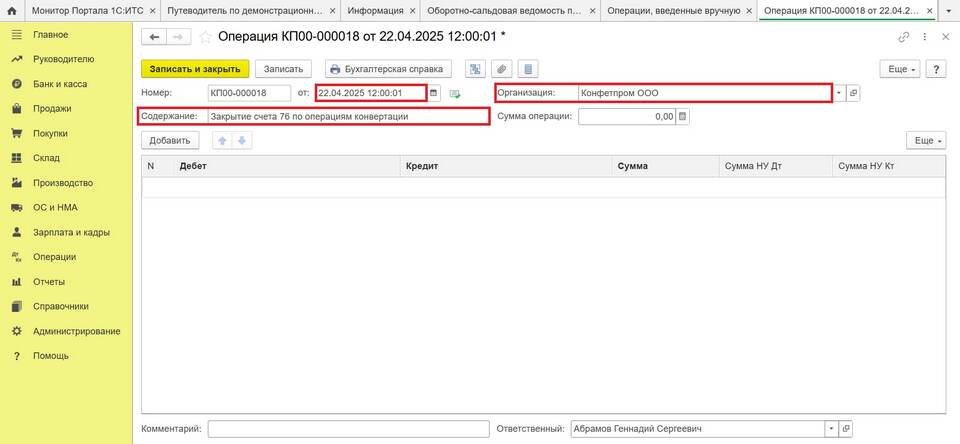Show the Дт/Кт postings icon
Screen dimensions: 960x444
pyautogui.click(x=474, y=69)
